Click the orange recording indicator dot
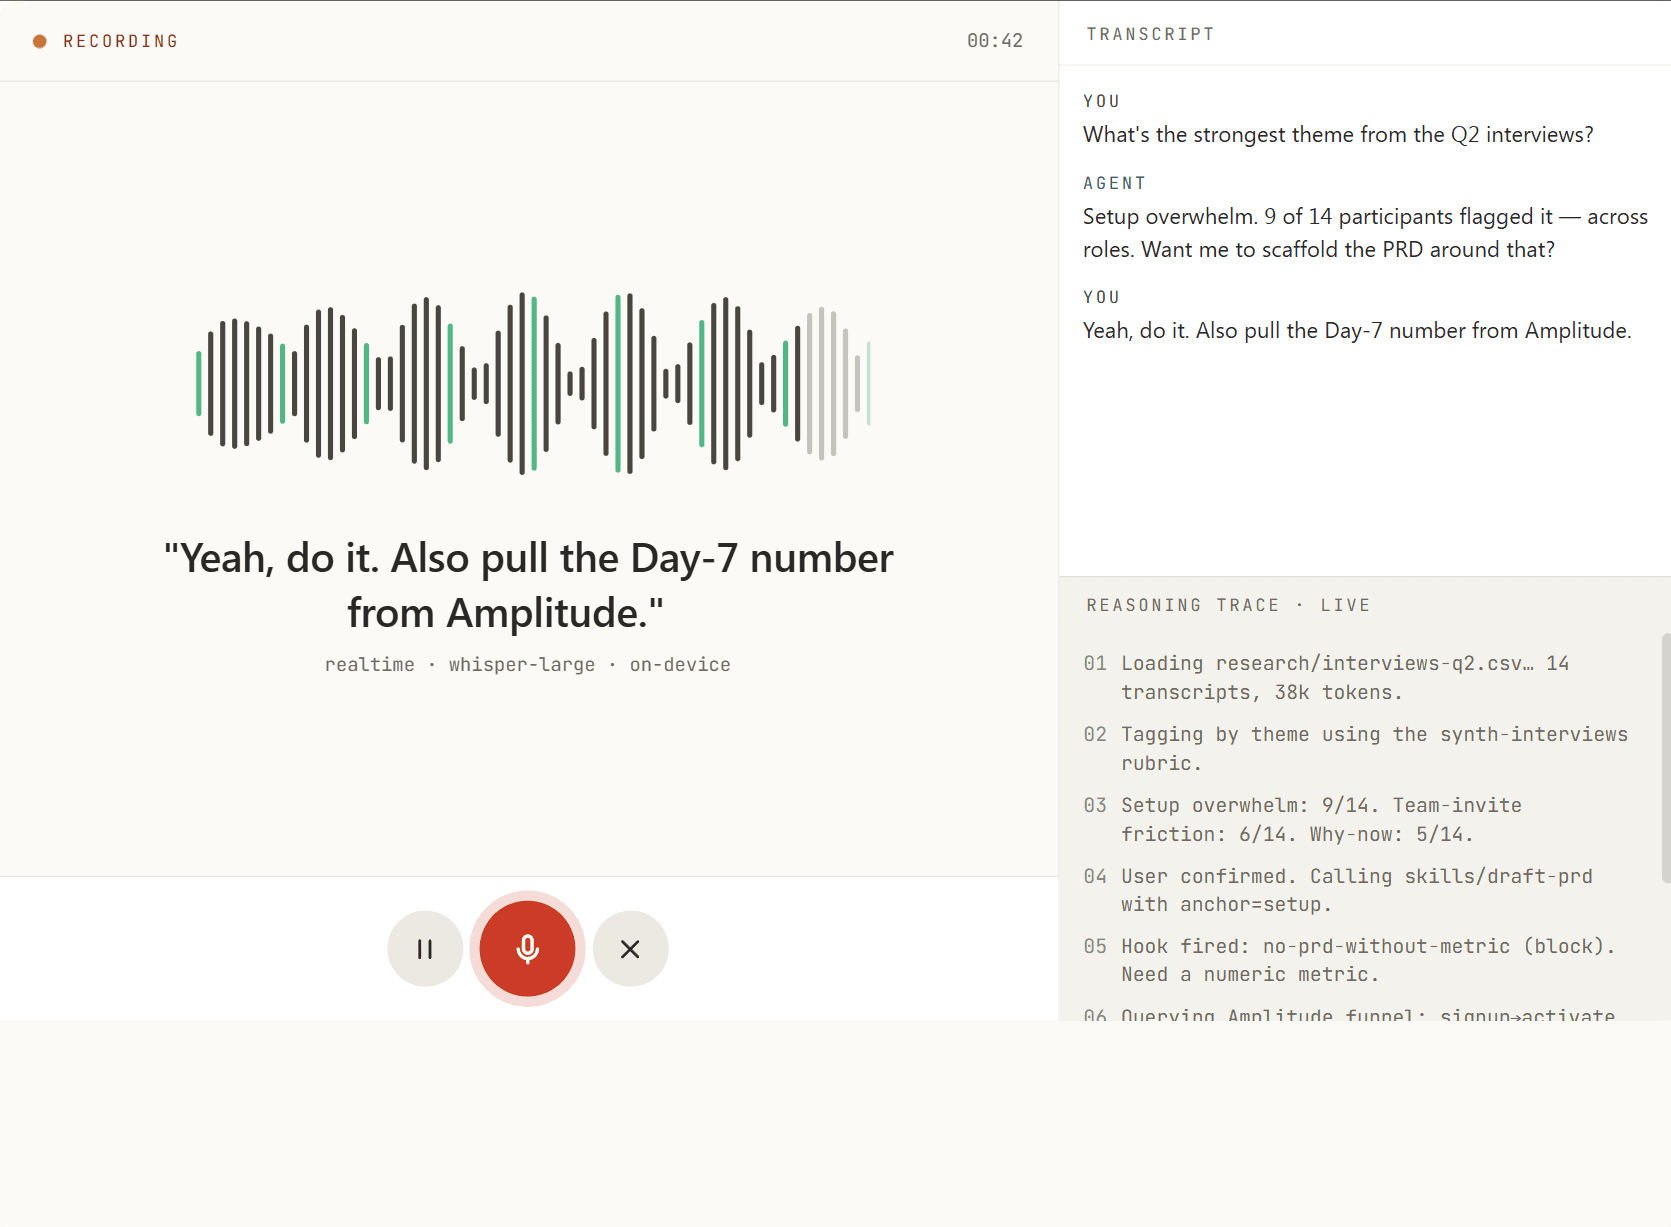Screen dimensions: 1671x1227 [x=40, y=41]
